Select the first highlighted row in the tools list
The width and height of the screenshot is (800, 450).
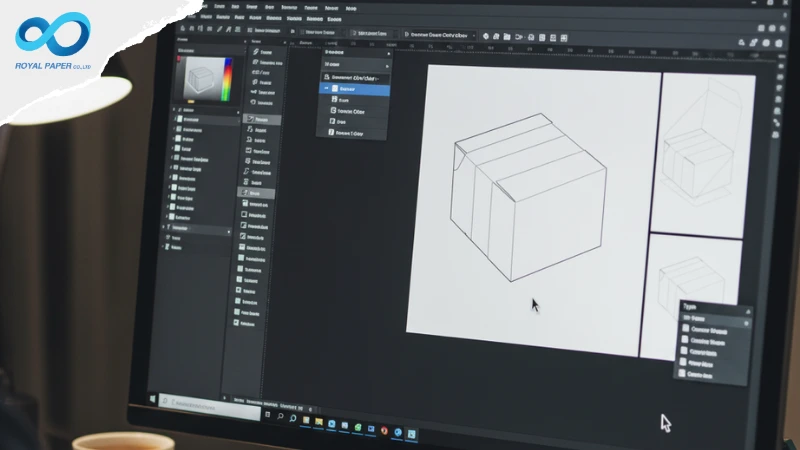click(x=262, y=119)
